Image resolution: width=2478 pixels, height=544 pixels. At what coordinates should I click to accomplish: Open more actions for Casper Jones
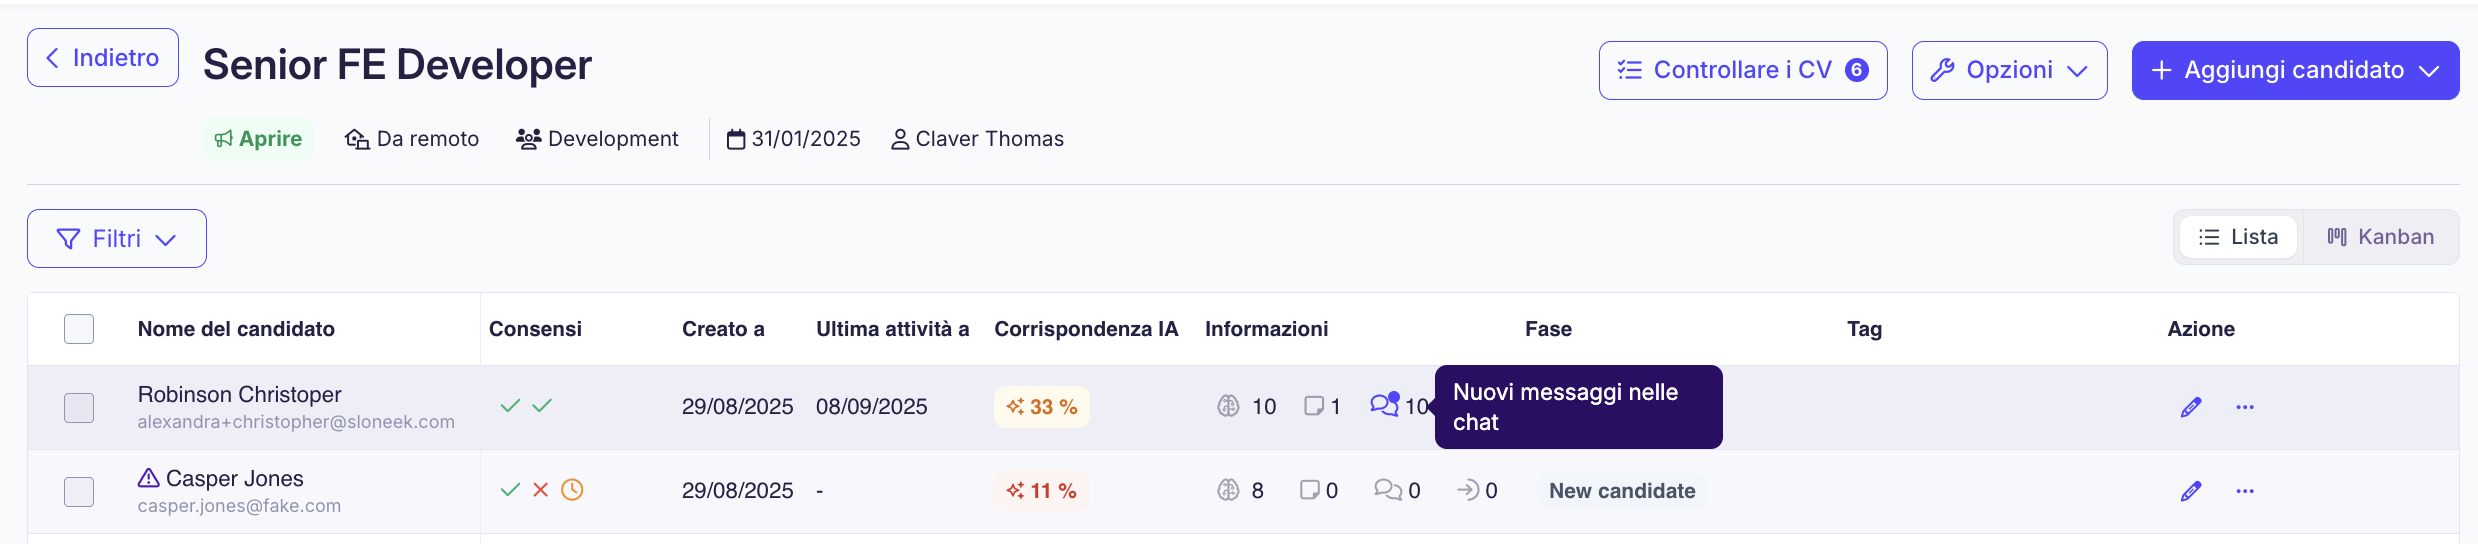pos(2245,491)
